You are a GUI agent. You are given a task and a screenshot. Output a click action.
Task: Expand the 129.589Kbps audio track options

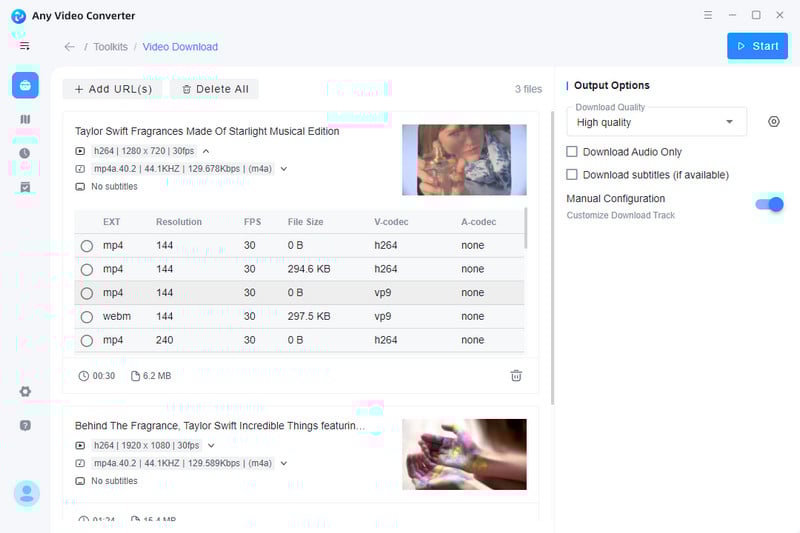(284, 464)
